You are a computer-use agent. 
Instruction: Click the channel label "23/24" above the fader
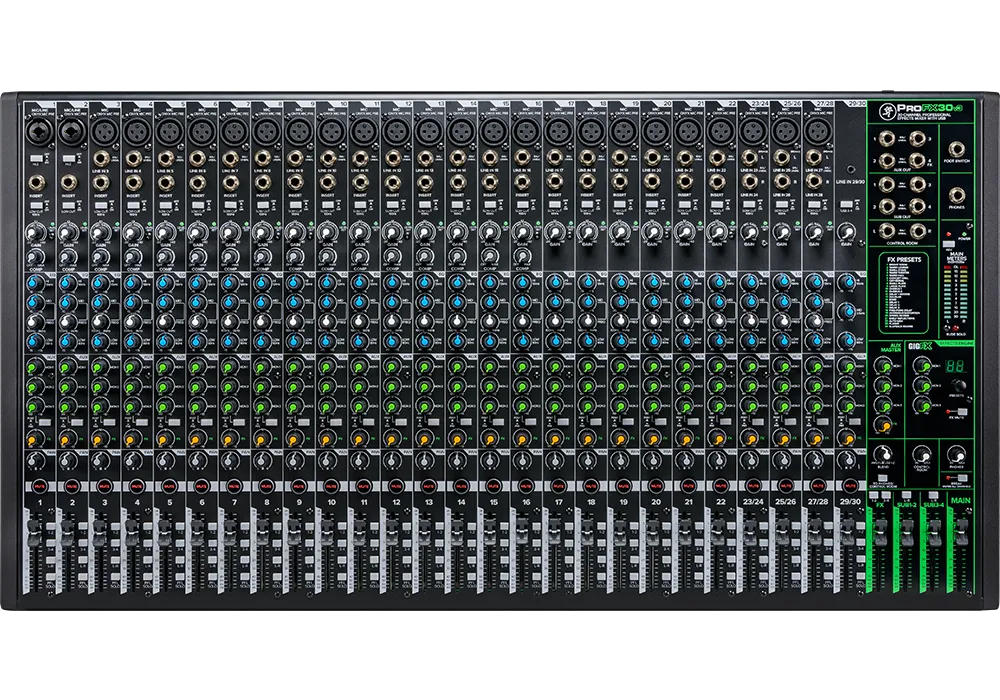(x=753, y=502)
